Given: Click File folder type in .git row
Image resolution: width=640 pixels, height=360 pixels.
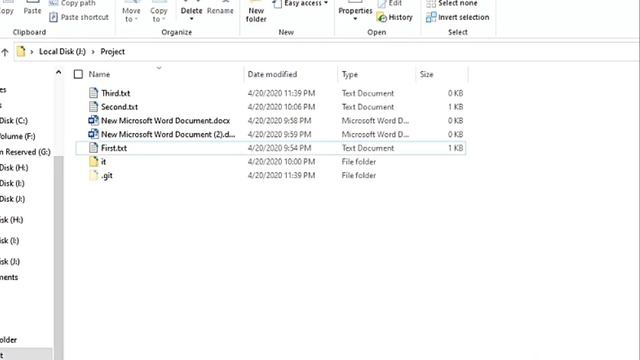Looking at the screenshot, I should tap(359, 176).
